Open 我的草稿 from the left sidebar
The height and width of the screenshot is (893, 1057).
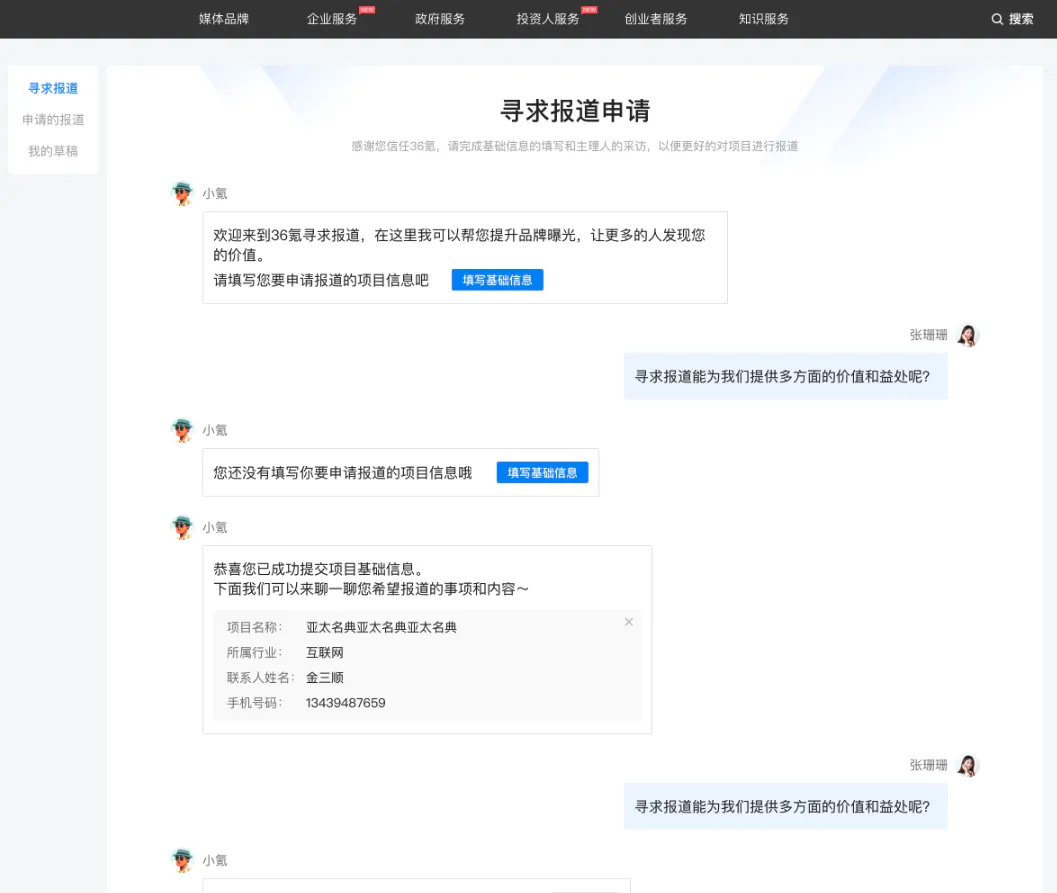click(x=53, y=151)
